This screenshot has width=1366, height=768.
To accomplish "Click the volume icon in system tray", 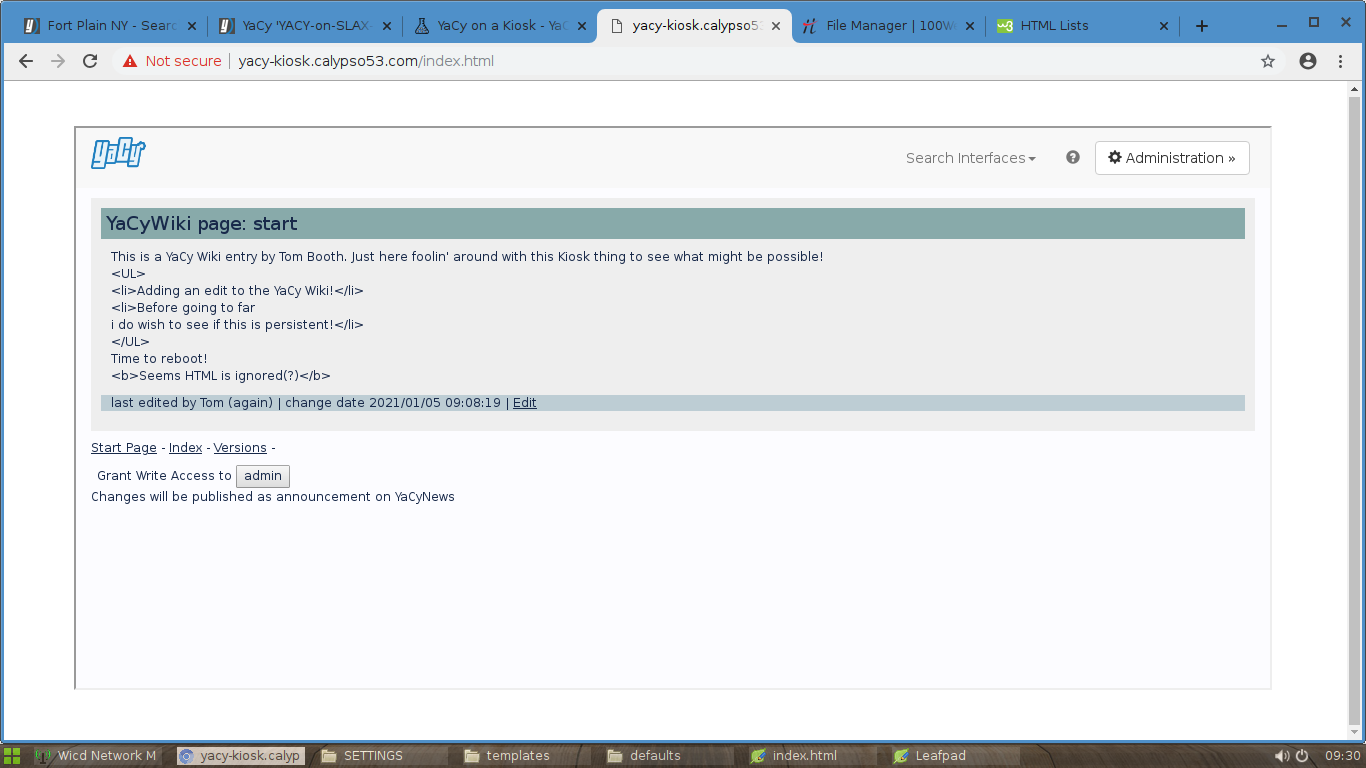I will [1282, 756].
